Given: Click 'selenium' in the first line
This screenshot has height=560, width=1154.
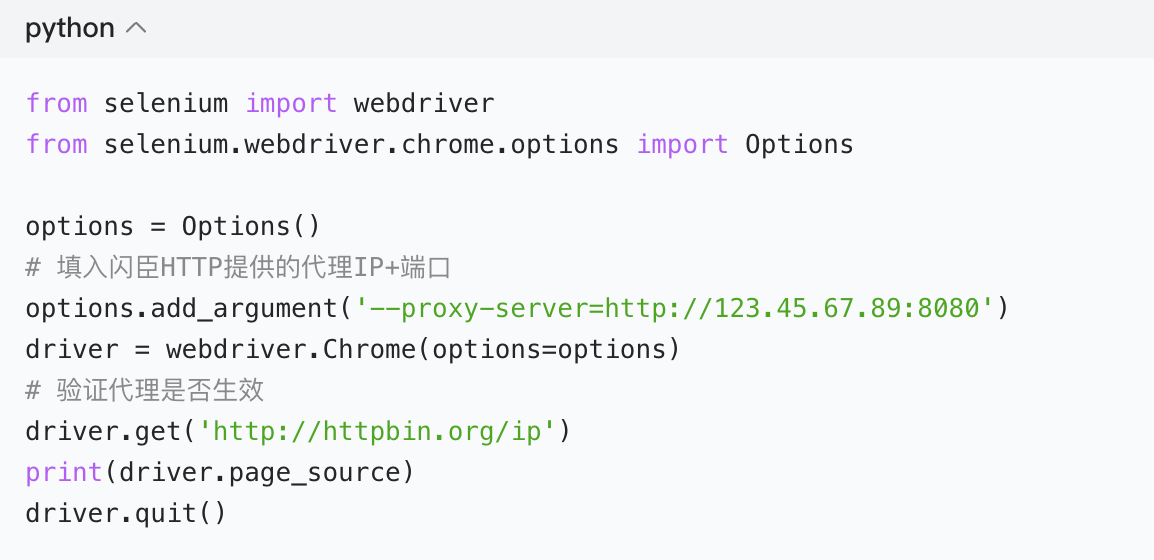Looking at the screenshot, I should (166, 103).
